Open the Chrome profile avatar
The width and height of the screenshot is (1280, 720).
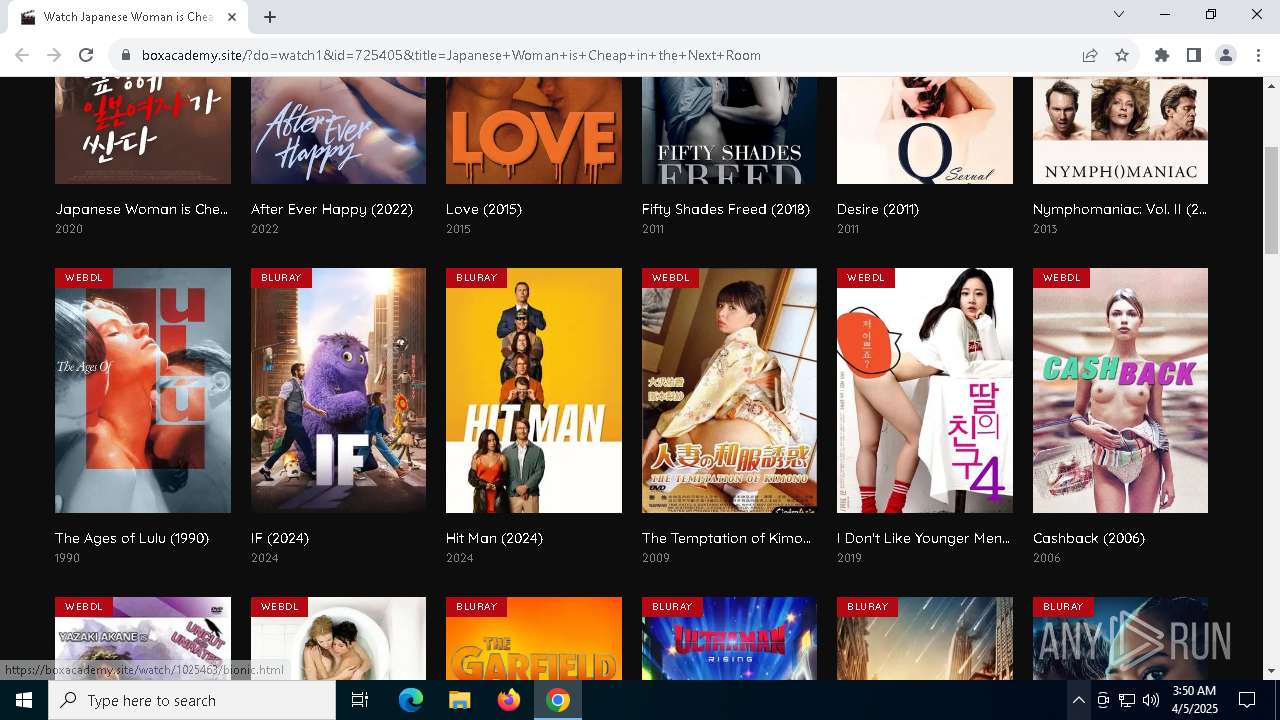pyautogui.click(x=1226, y=55)
